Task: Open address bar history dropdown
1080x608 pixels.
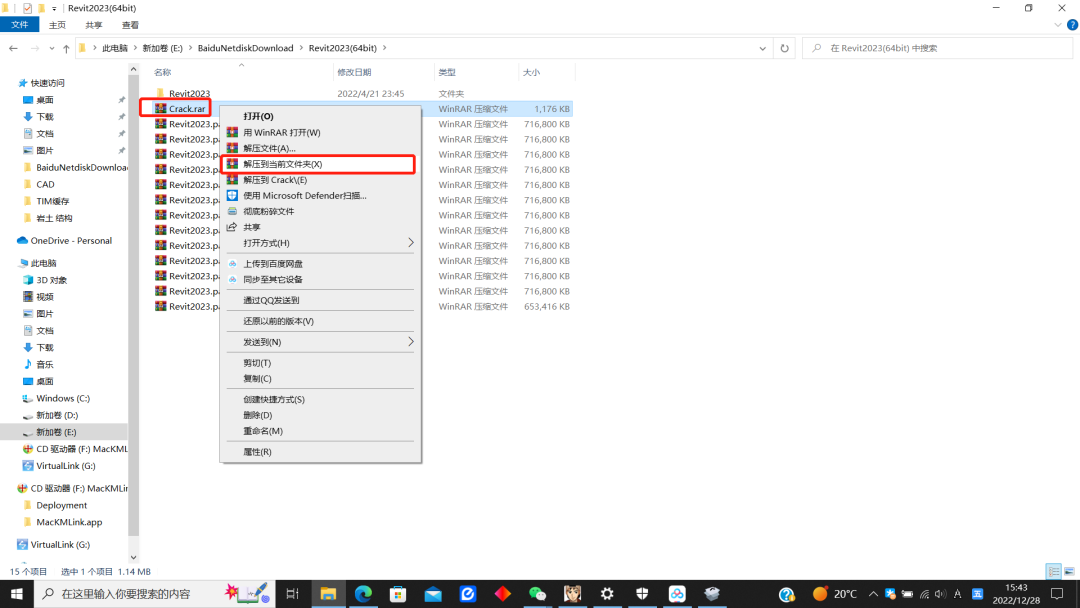Action: 762,48
